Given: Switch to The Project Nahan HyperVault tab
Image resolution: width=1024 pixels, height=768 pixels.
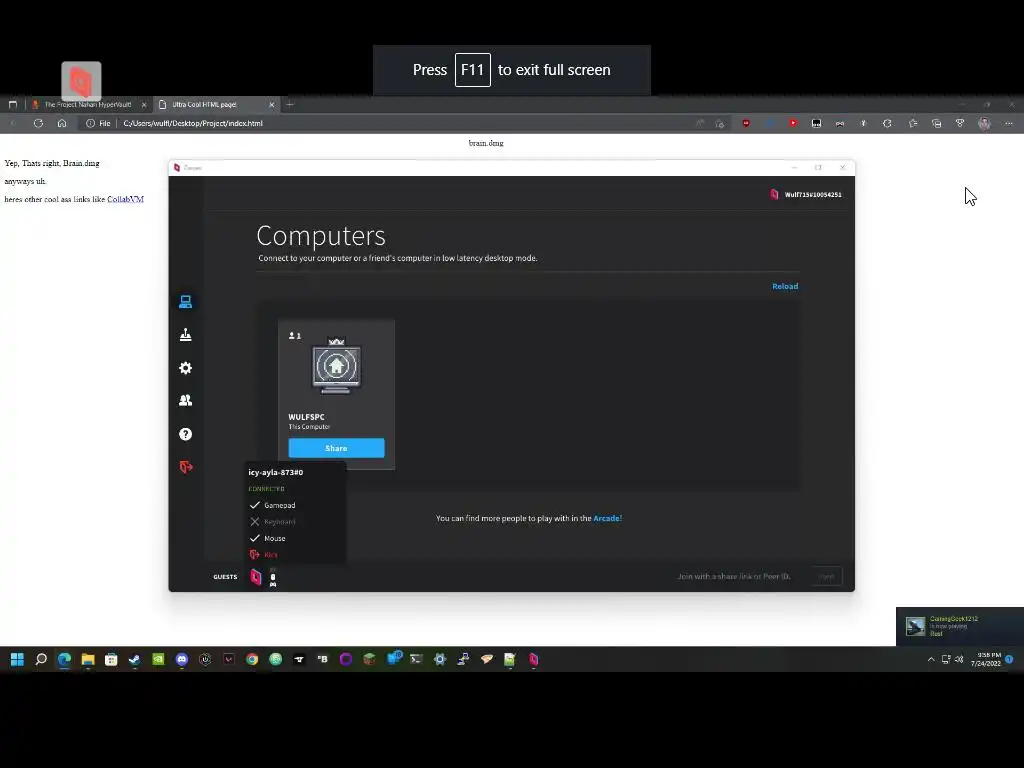Looking at the screenshot, I should click(x=87, y=104).
